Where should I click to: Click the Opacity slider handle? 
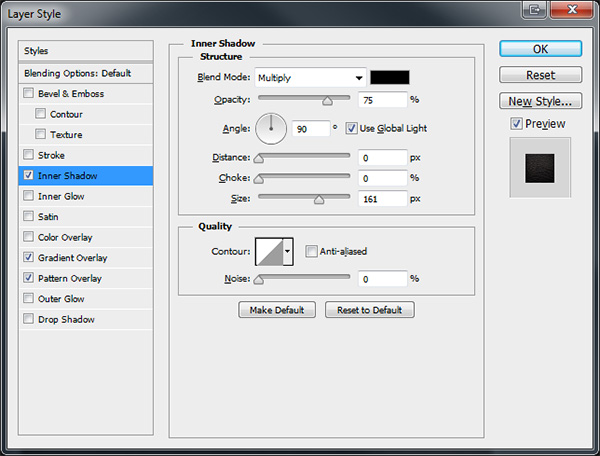[x=327, y=101]
